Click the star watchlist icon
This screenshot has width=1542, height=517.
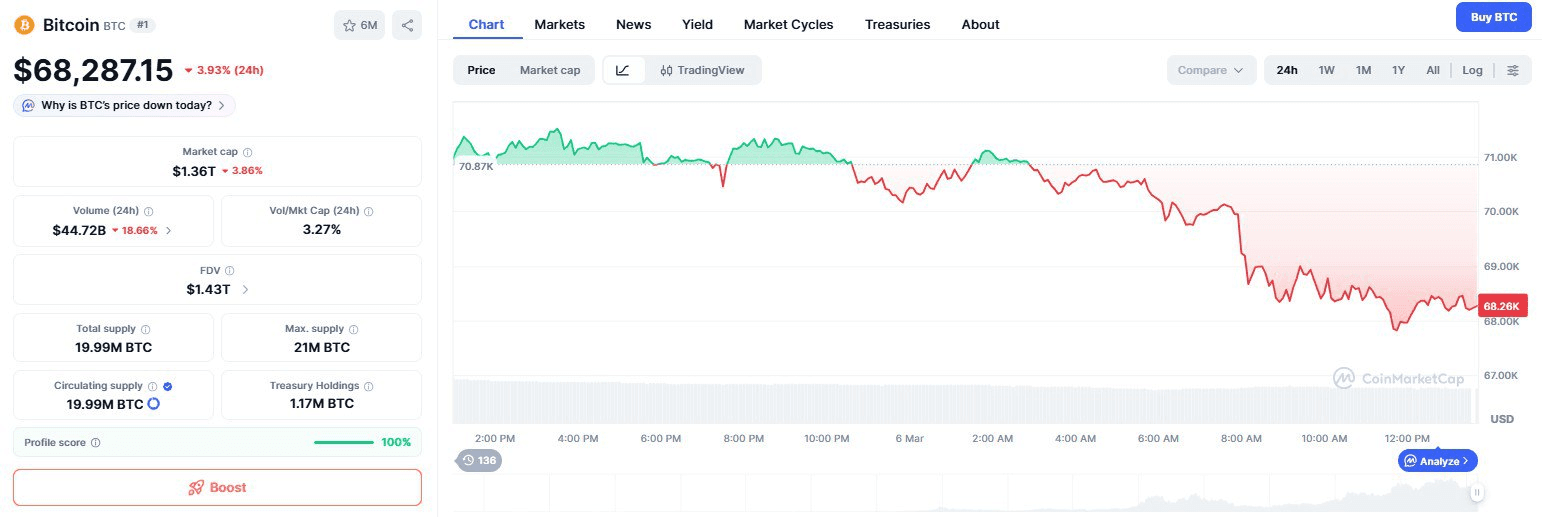click(x=349, y=26)
